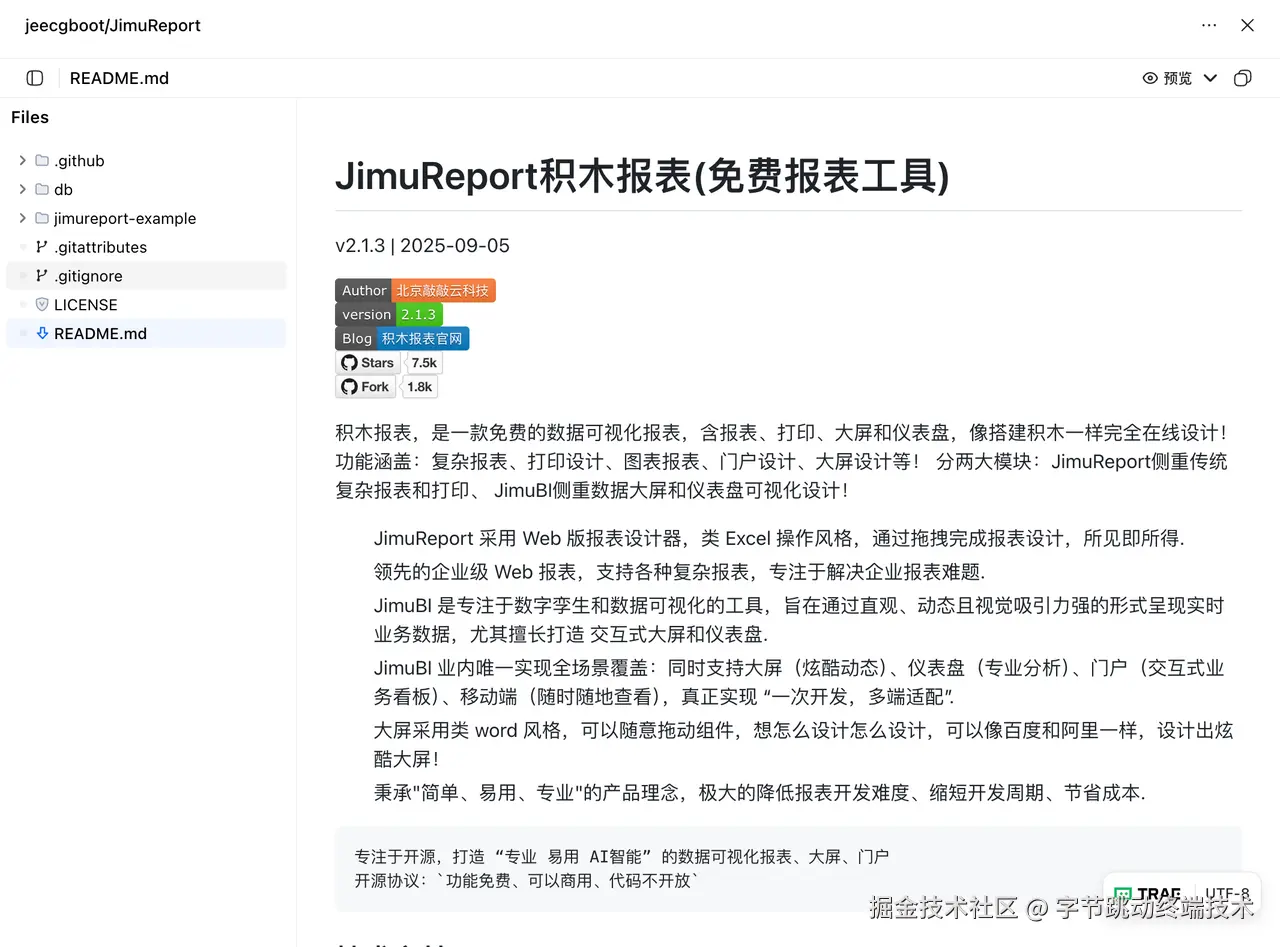
Task: Click the shield icon beside LICENSE
Action: [41, 304]
